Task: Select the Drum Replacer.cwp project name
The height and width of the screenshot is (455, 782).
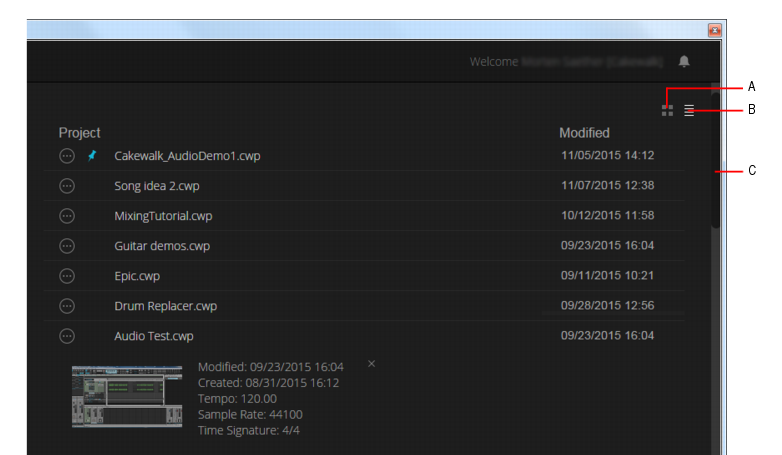Action: pos(165,306)
